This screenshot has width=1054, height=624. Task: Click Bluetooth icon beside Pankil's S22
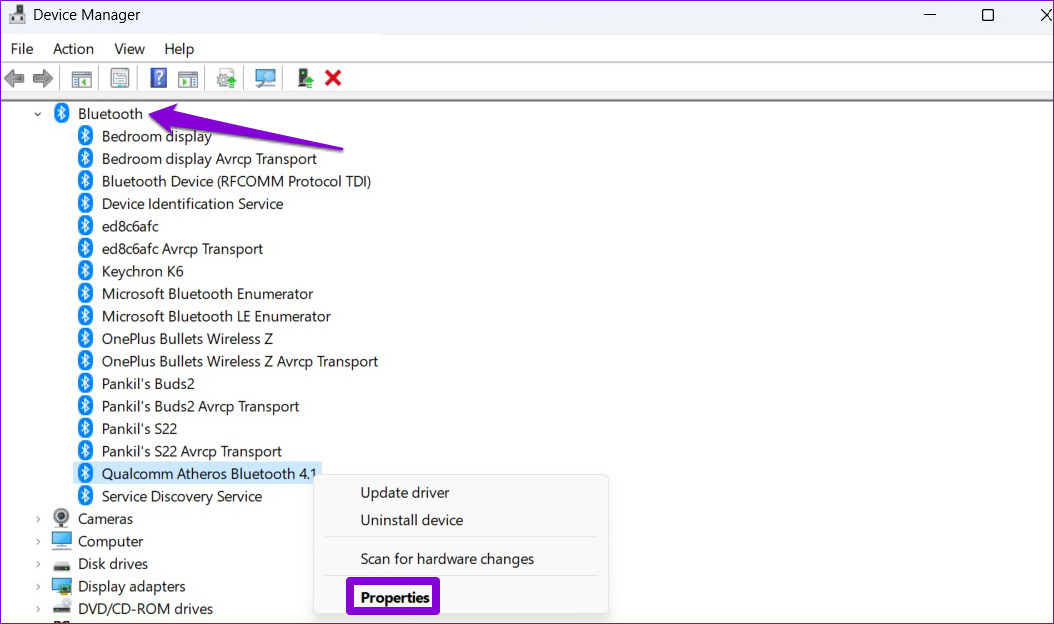click(85, 428)
